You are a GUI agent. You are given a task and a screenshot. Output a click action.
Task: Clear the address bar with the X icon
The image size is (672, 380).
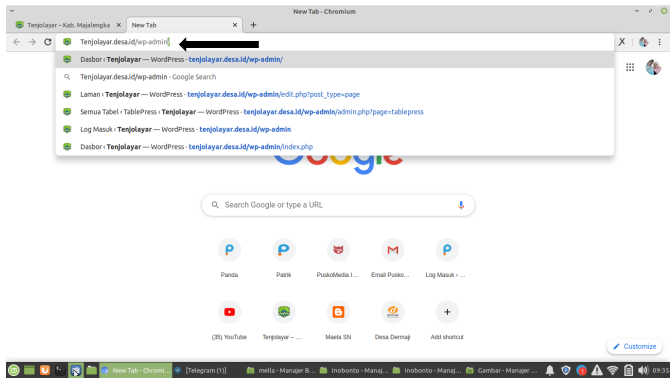click(x=622, y=42)
